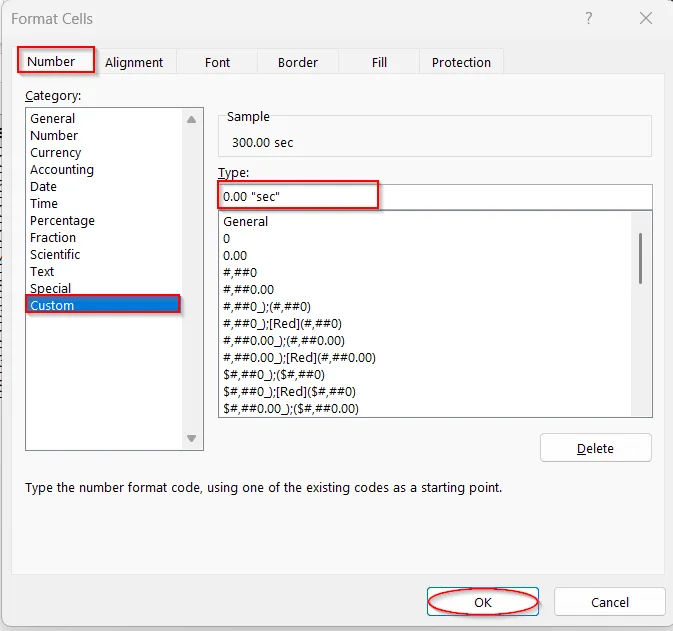The width and height of the screenshot is (673, 631).
Task: Select the 0 format code
Action: tap(425, 238)
